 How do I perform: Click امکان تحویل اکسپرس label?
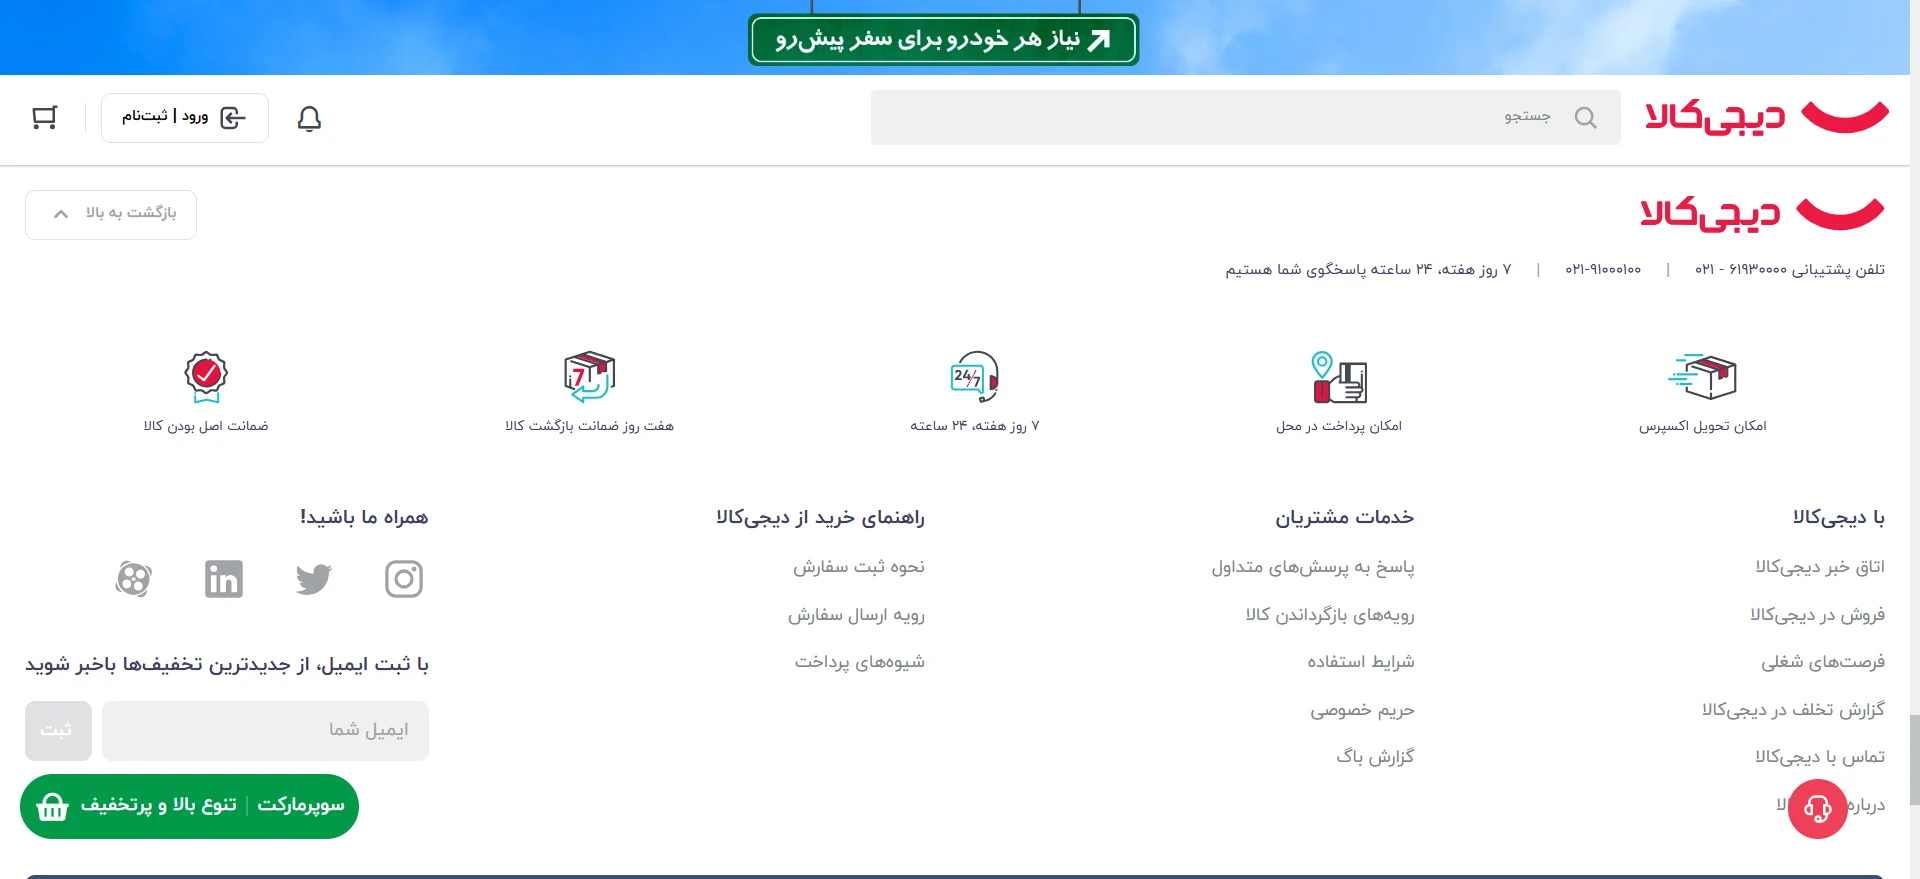(x=1702, y=427)
